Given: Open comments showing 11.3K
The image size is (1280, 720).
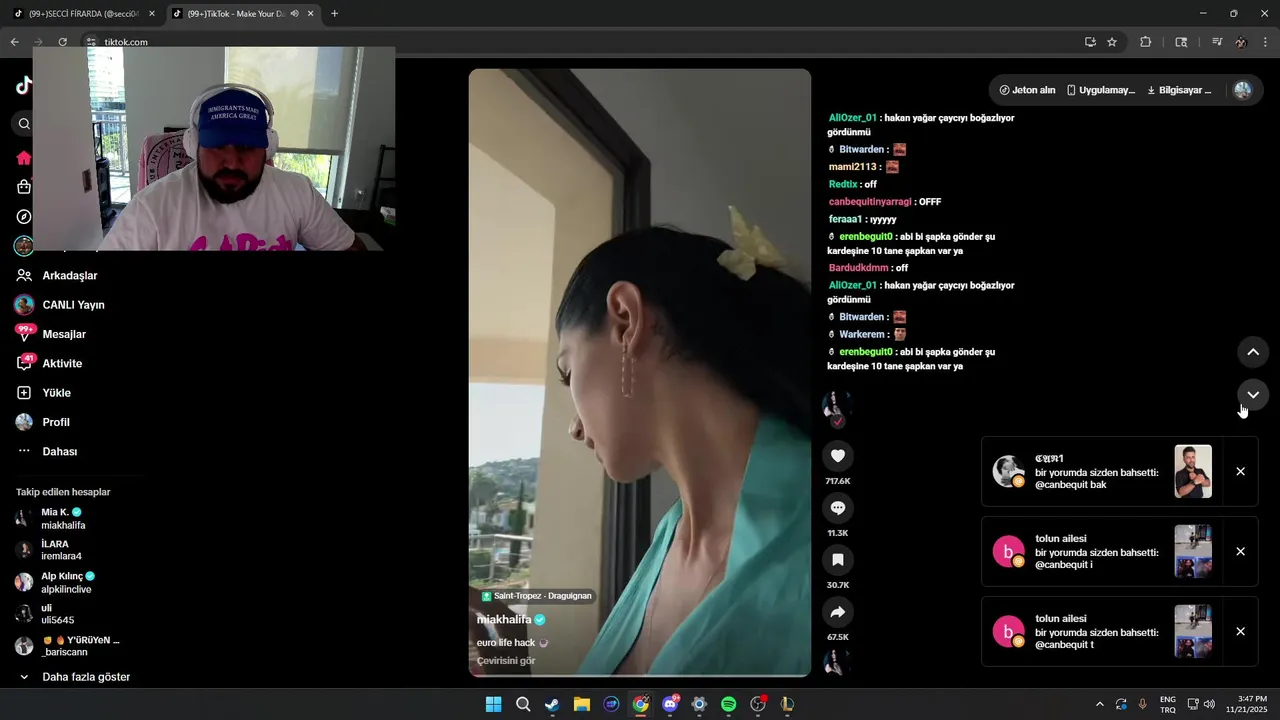Looking at the screenshot, I should (838, 508).
